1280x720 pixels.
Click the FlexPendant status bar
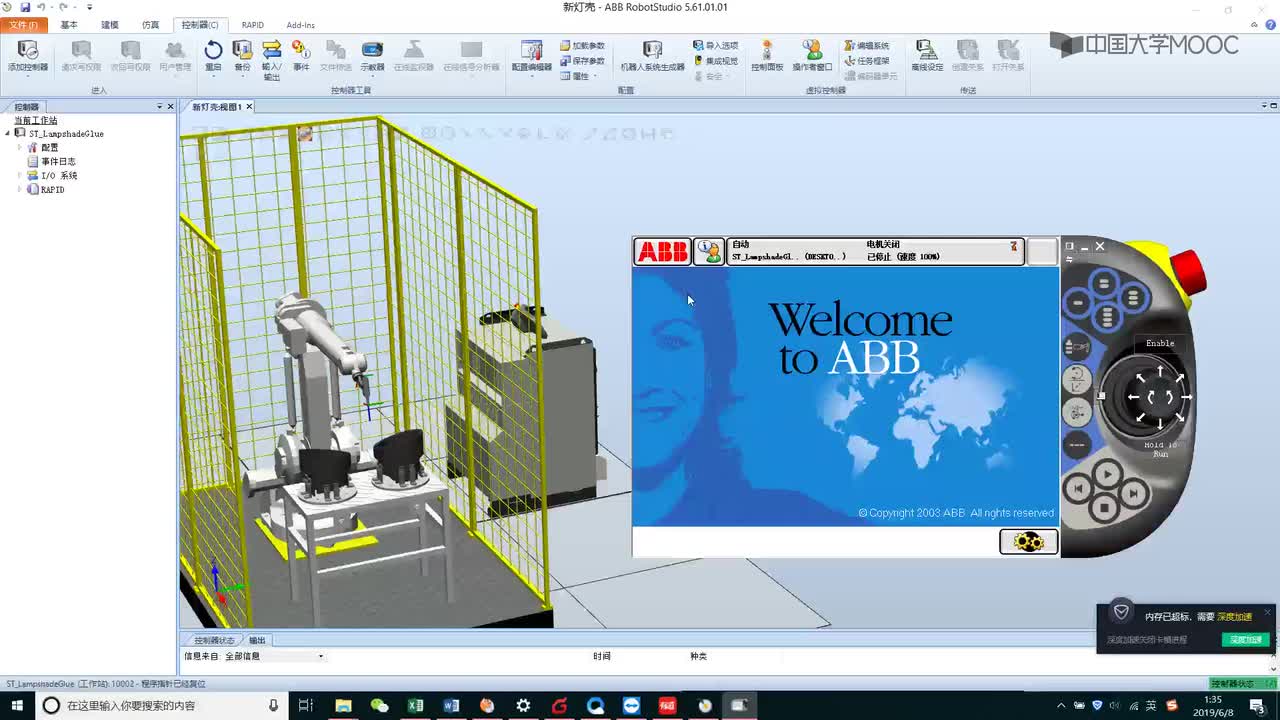coord(875,251)
